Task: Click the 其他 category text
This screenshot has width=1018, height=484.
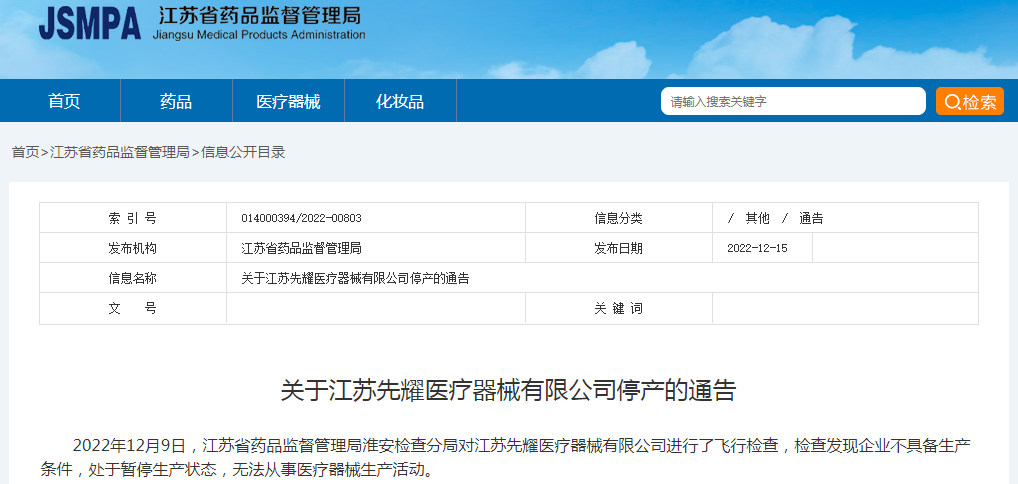Action: [x=757, y=218]
